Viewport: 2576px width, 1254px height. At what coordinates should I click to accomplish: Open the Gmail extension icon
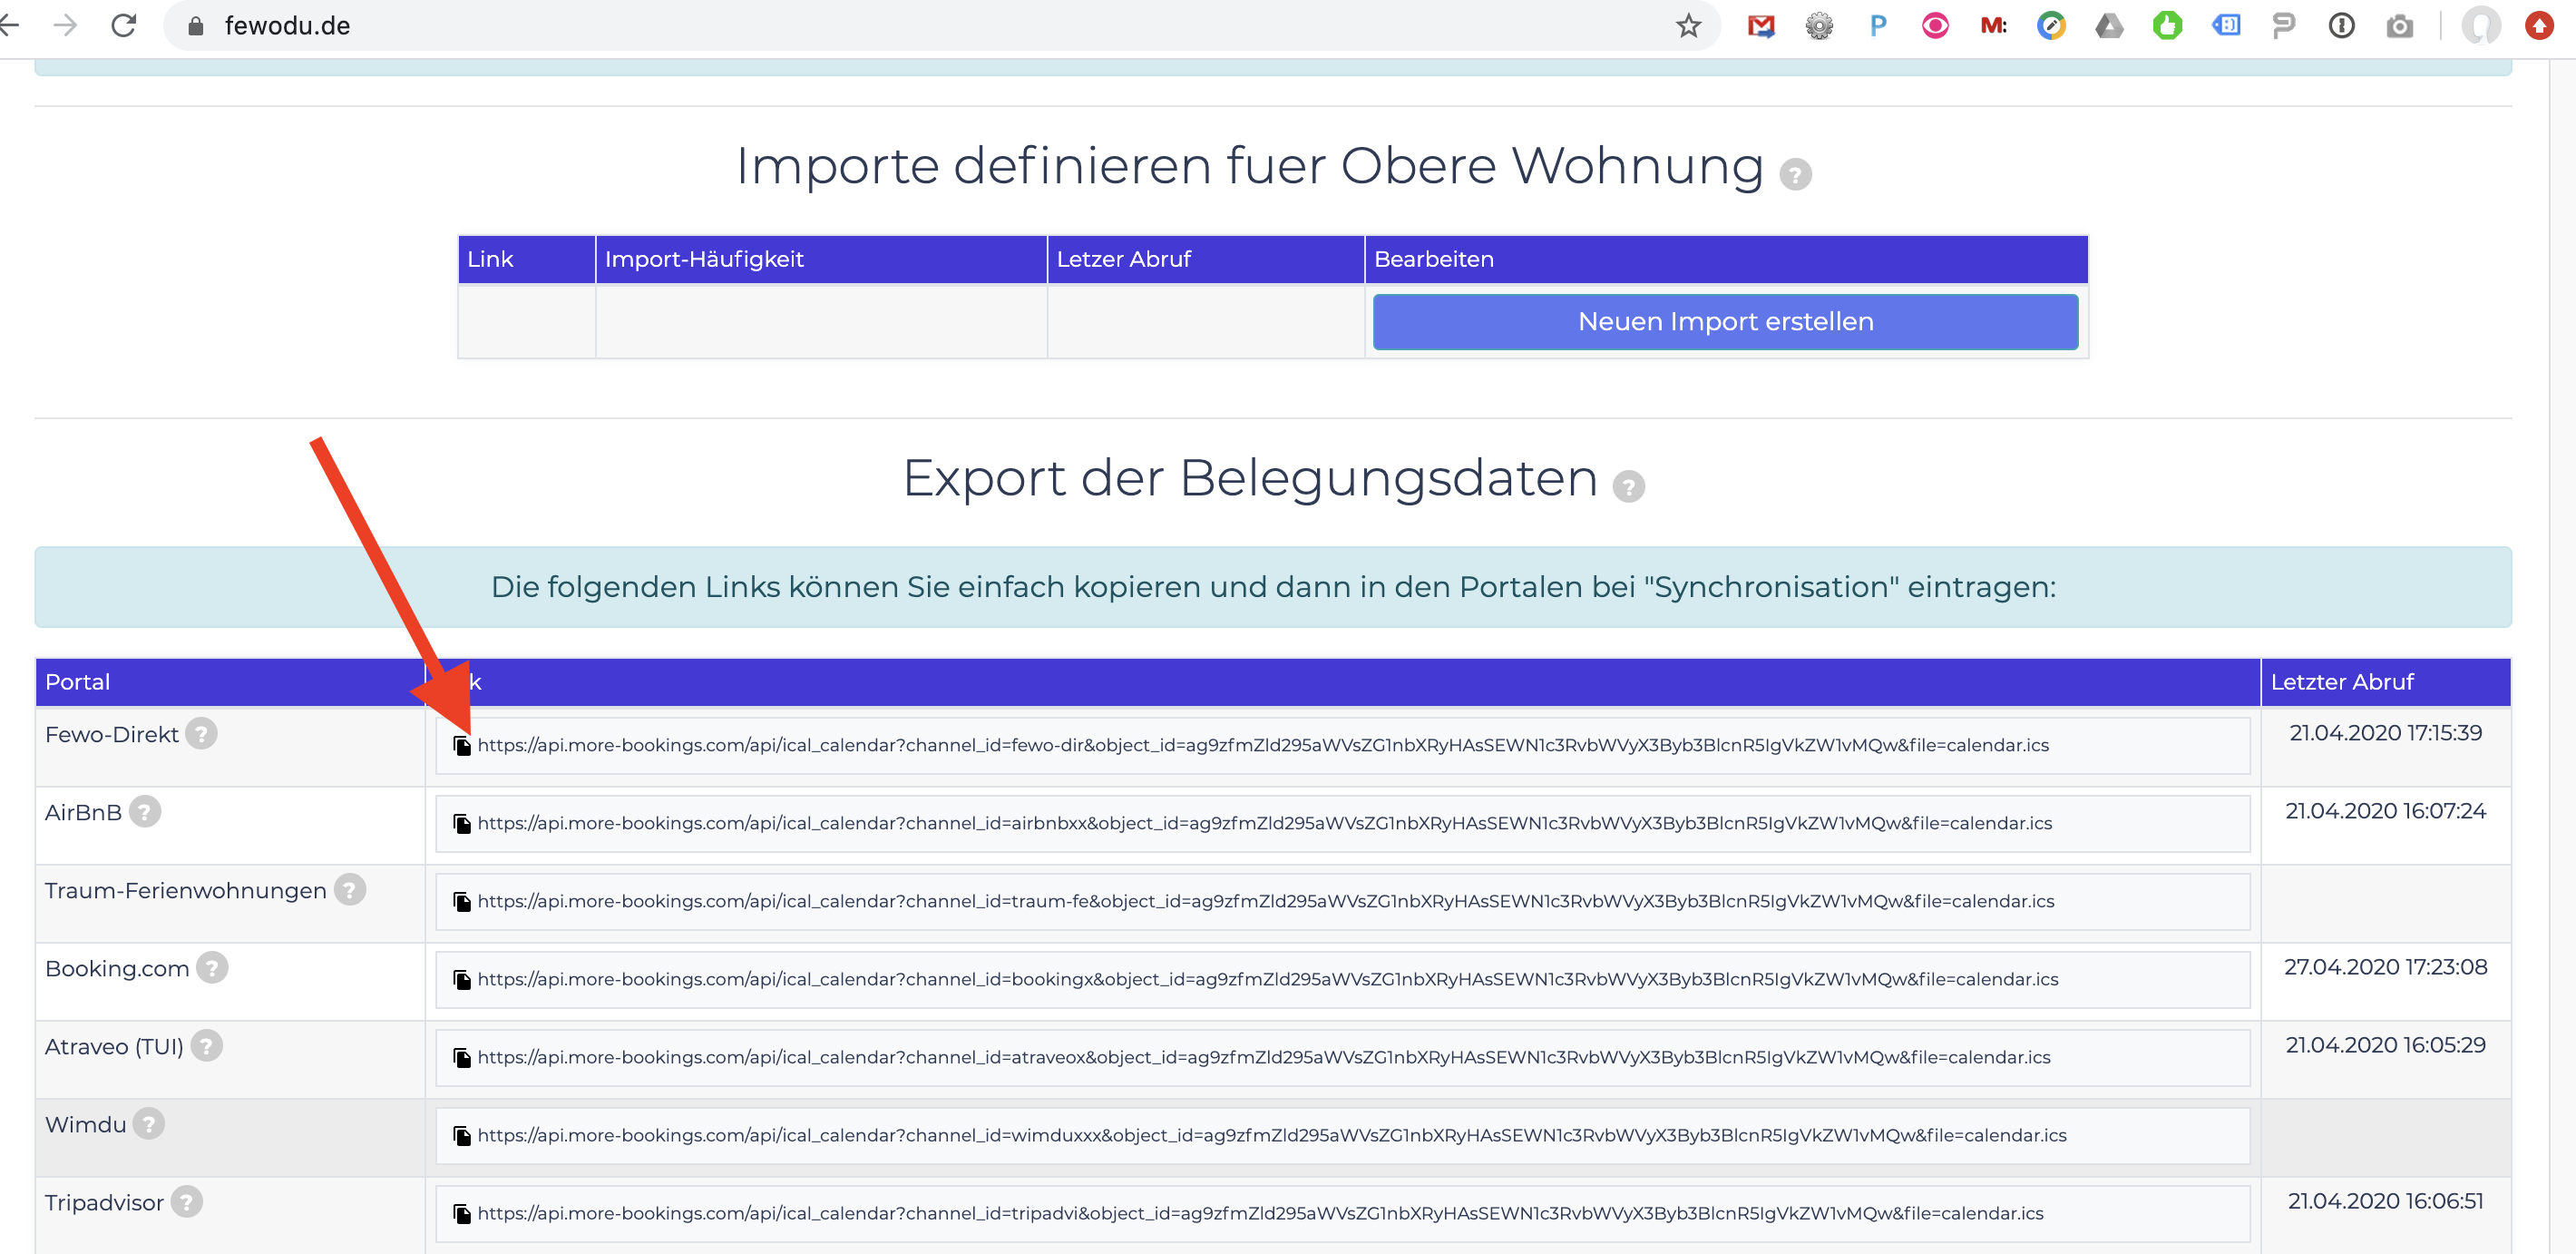[x=1761, y=26]
